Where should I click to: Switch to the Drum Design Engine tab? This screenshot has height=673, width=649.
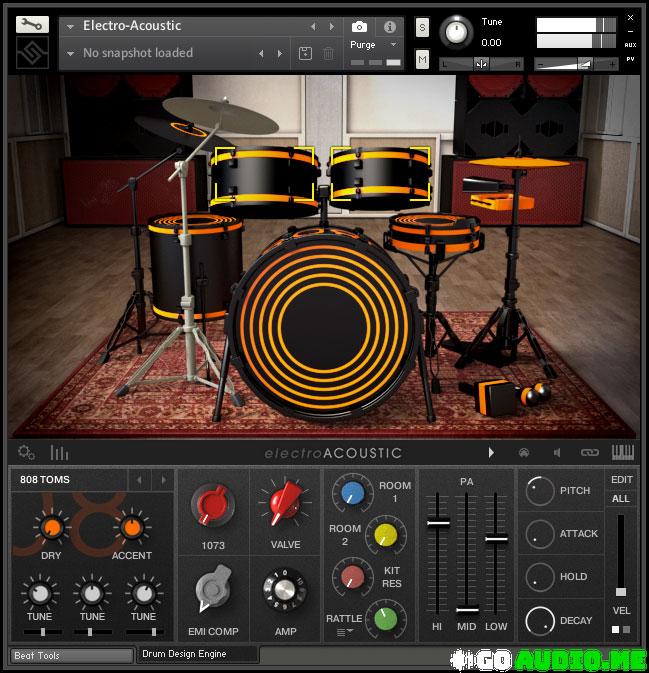tap(196, 654)
